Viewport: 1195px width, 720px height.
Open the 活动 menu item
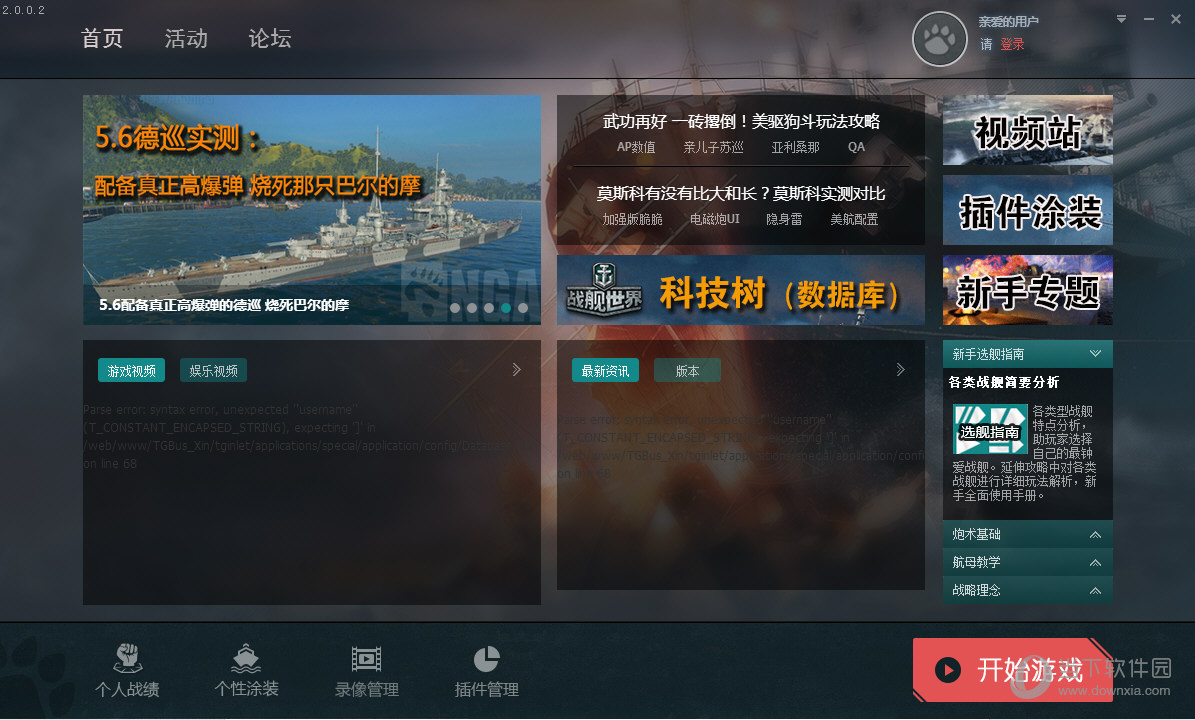point(186,38)
